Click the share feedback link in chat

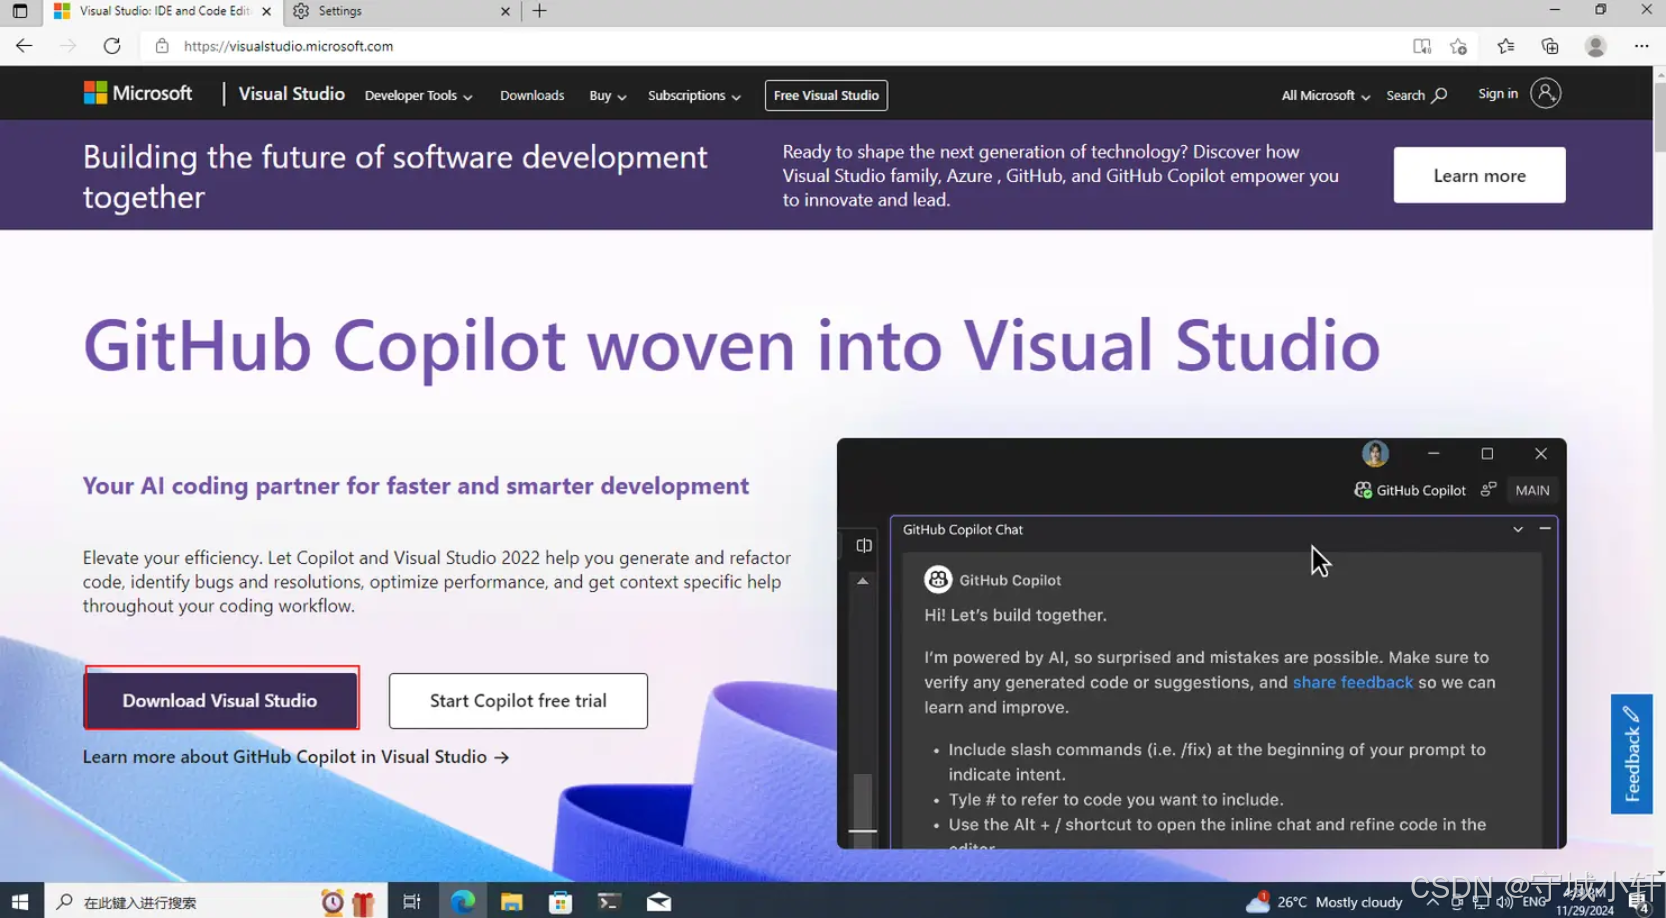point(1353,682)
